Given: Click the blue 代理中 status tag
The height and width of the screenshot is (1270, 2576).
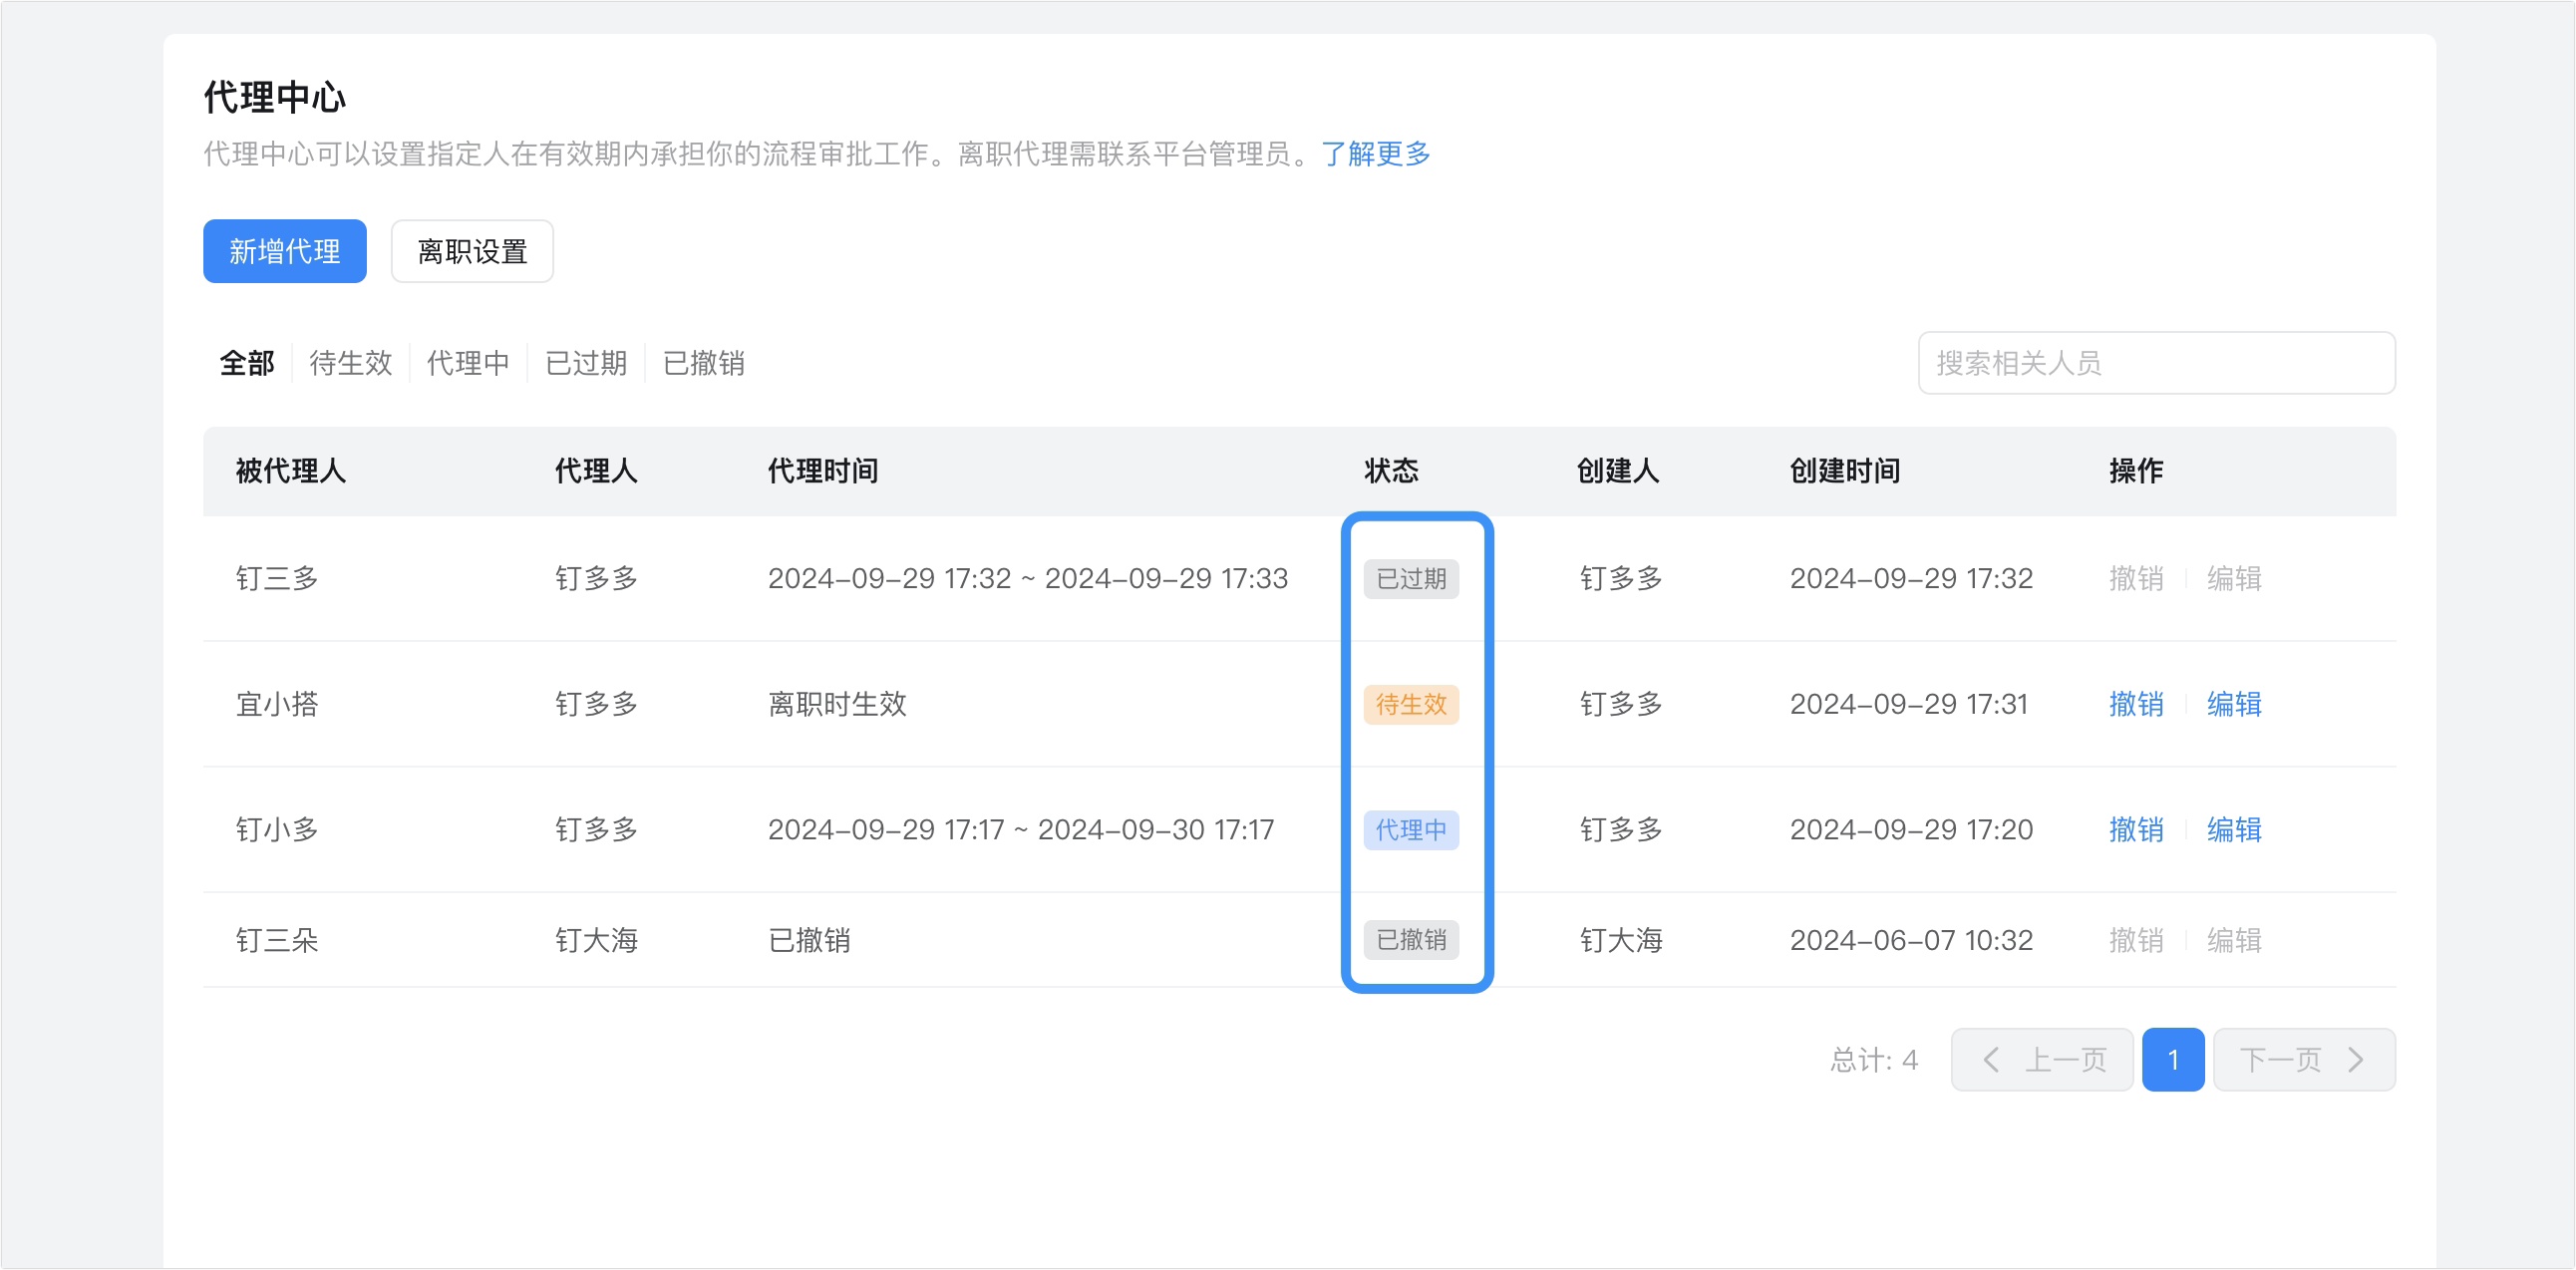Looking at the screenshot, I should [1411, 830].
